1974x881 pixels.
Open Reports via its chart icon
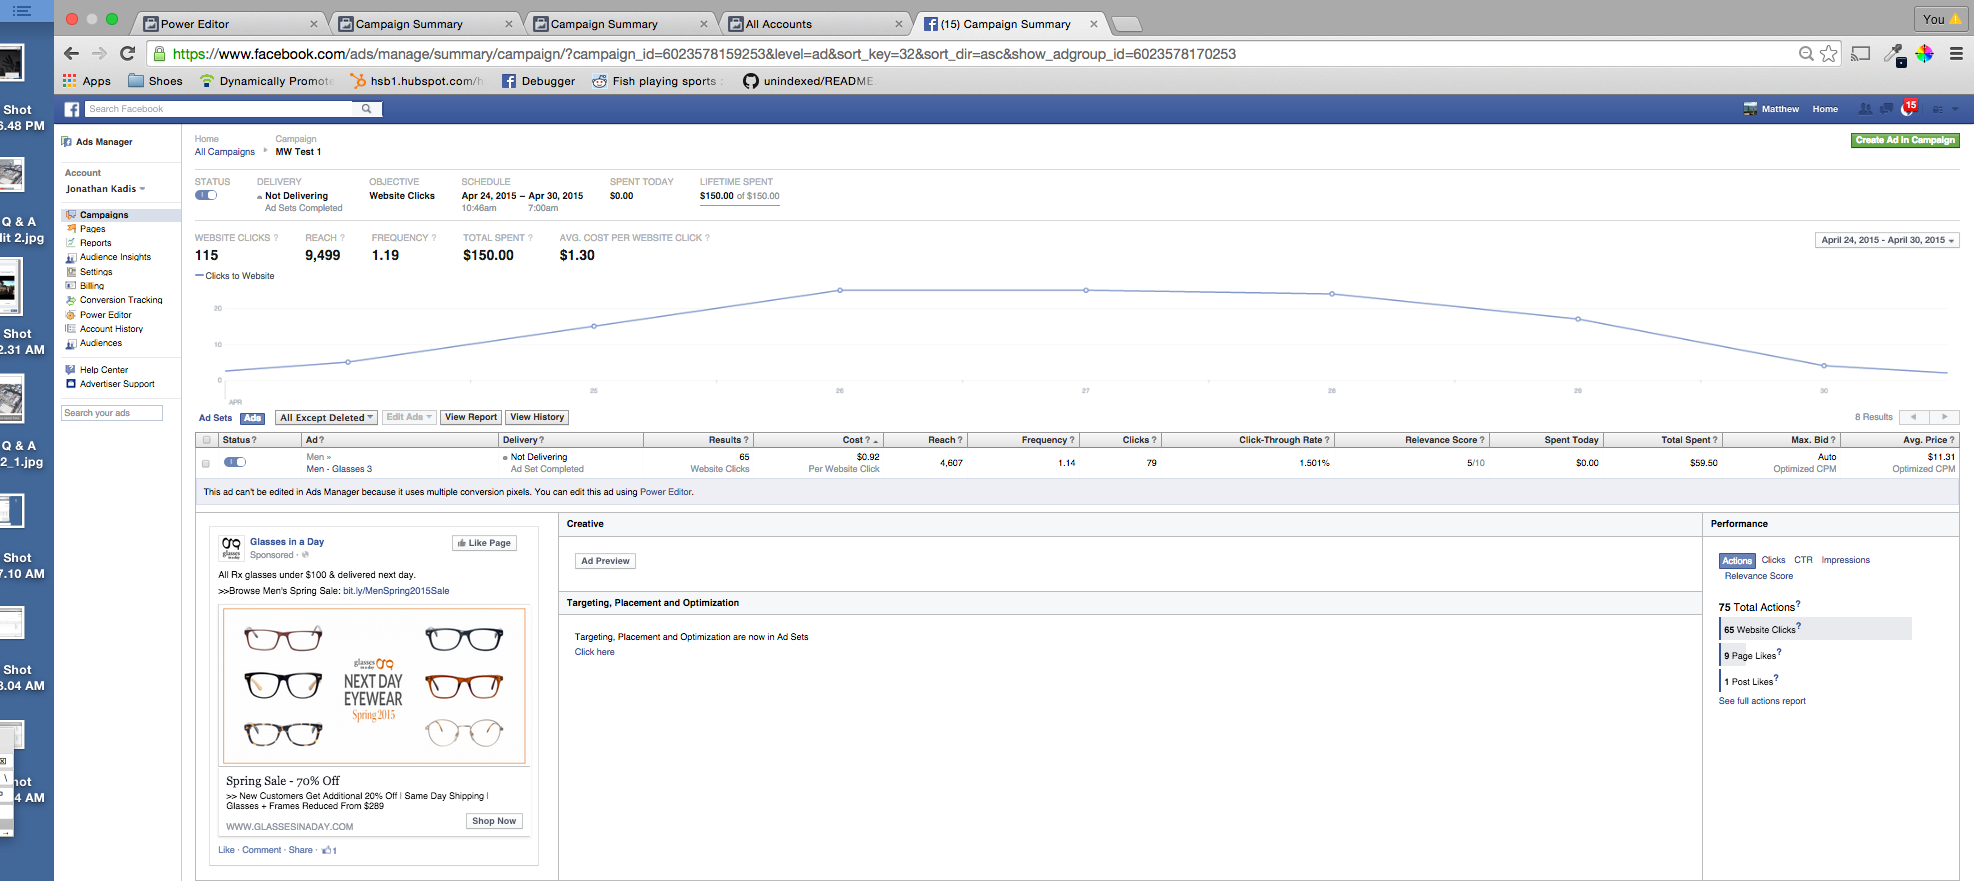click(71, 243)
